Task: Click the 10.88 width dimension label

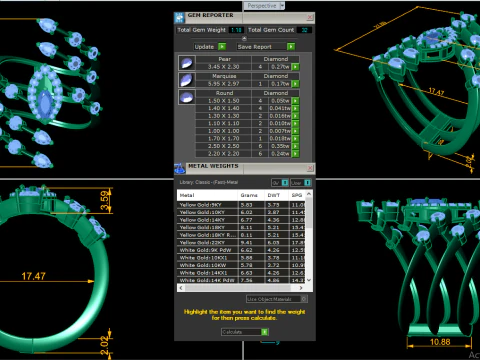Action: pos(440,342)
